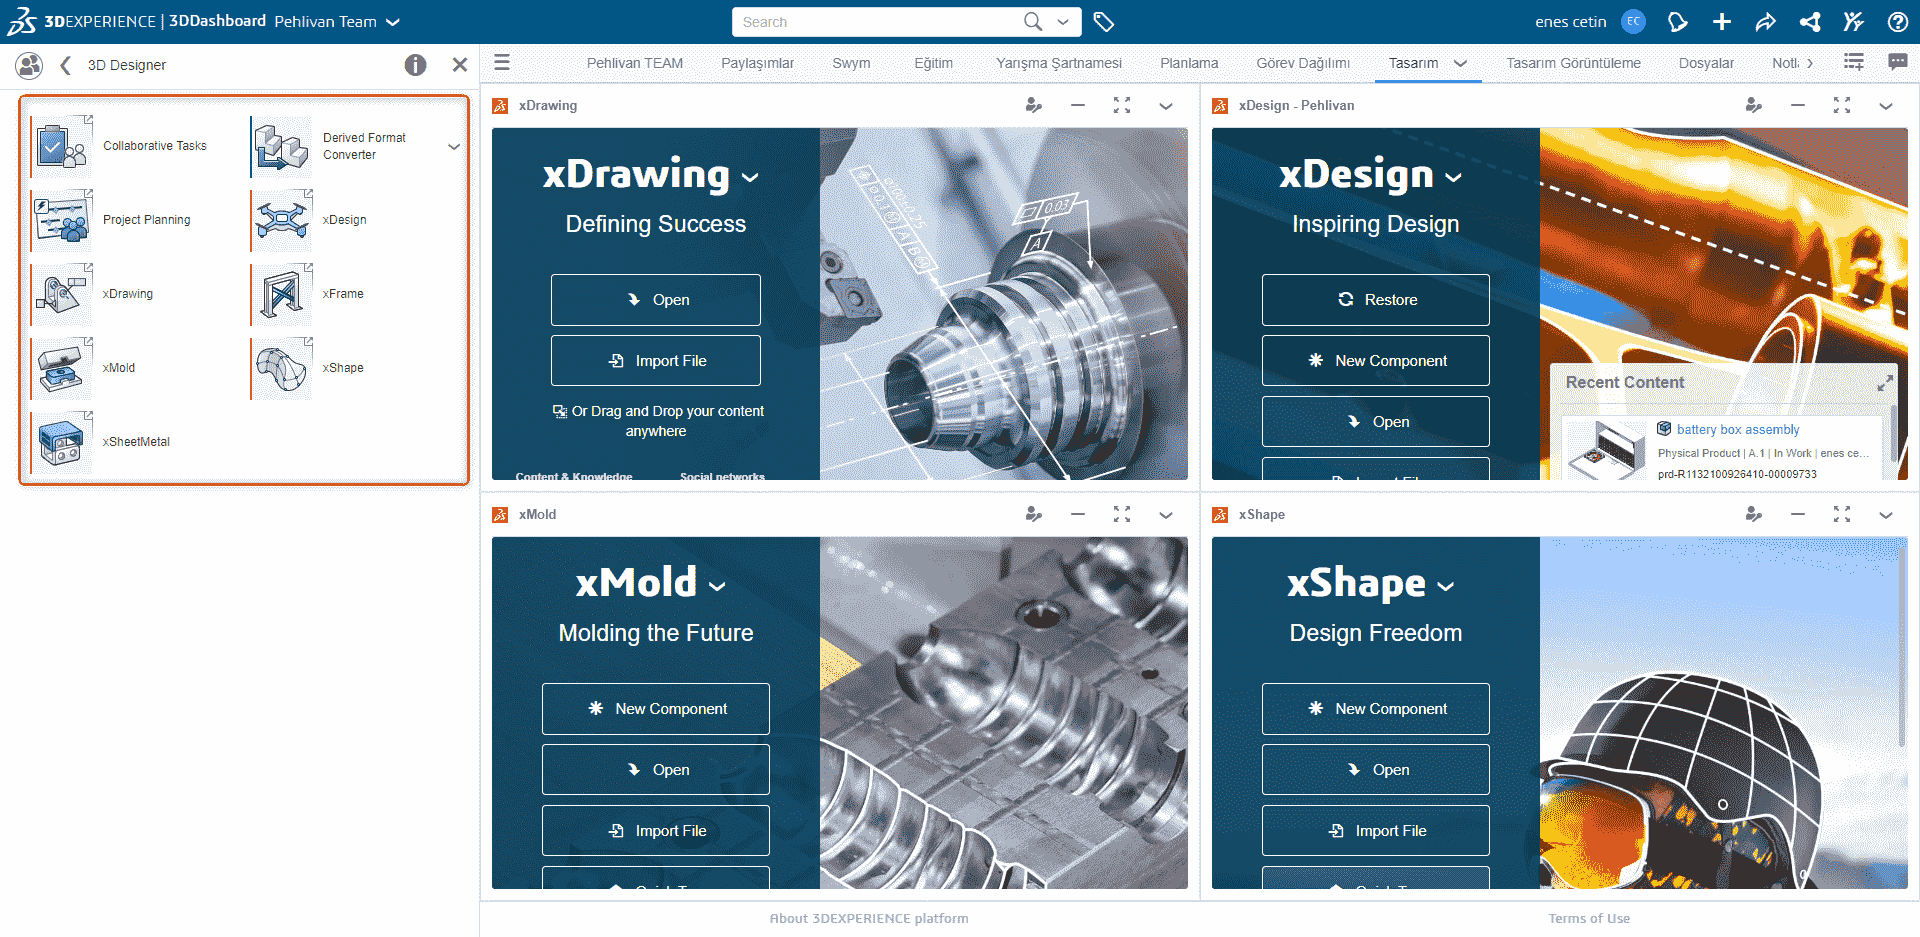1920x937 pixels.
Task: Switch to the Tasarım Görüntüleme tab
Action: click(x=1574, y=63)
